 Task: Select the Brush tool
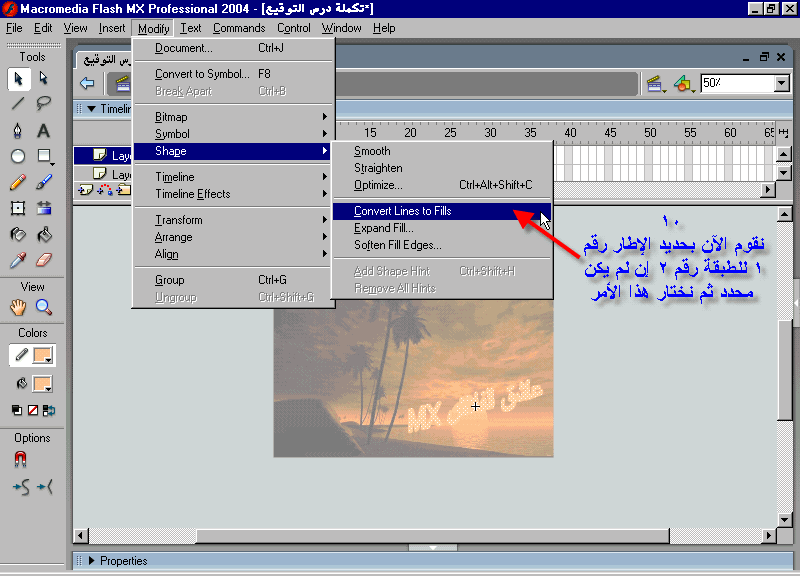coord(44,182)
